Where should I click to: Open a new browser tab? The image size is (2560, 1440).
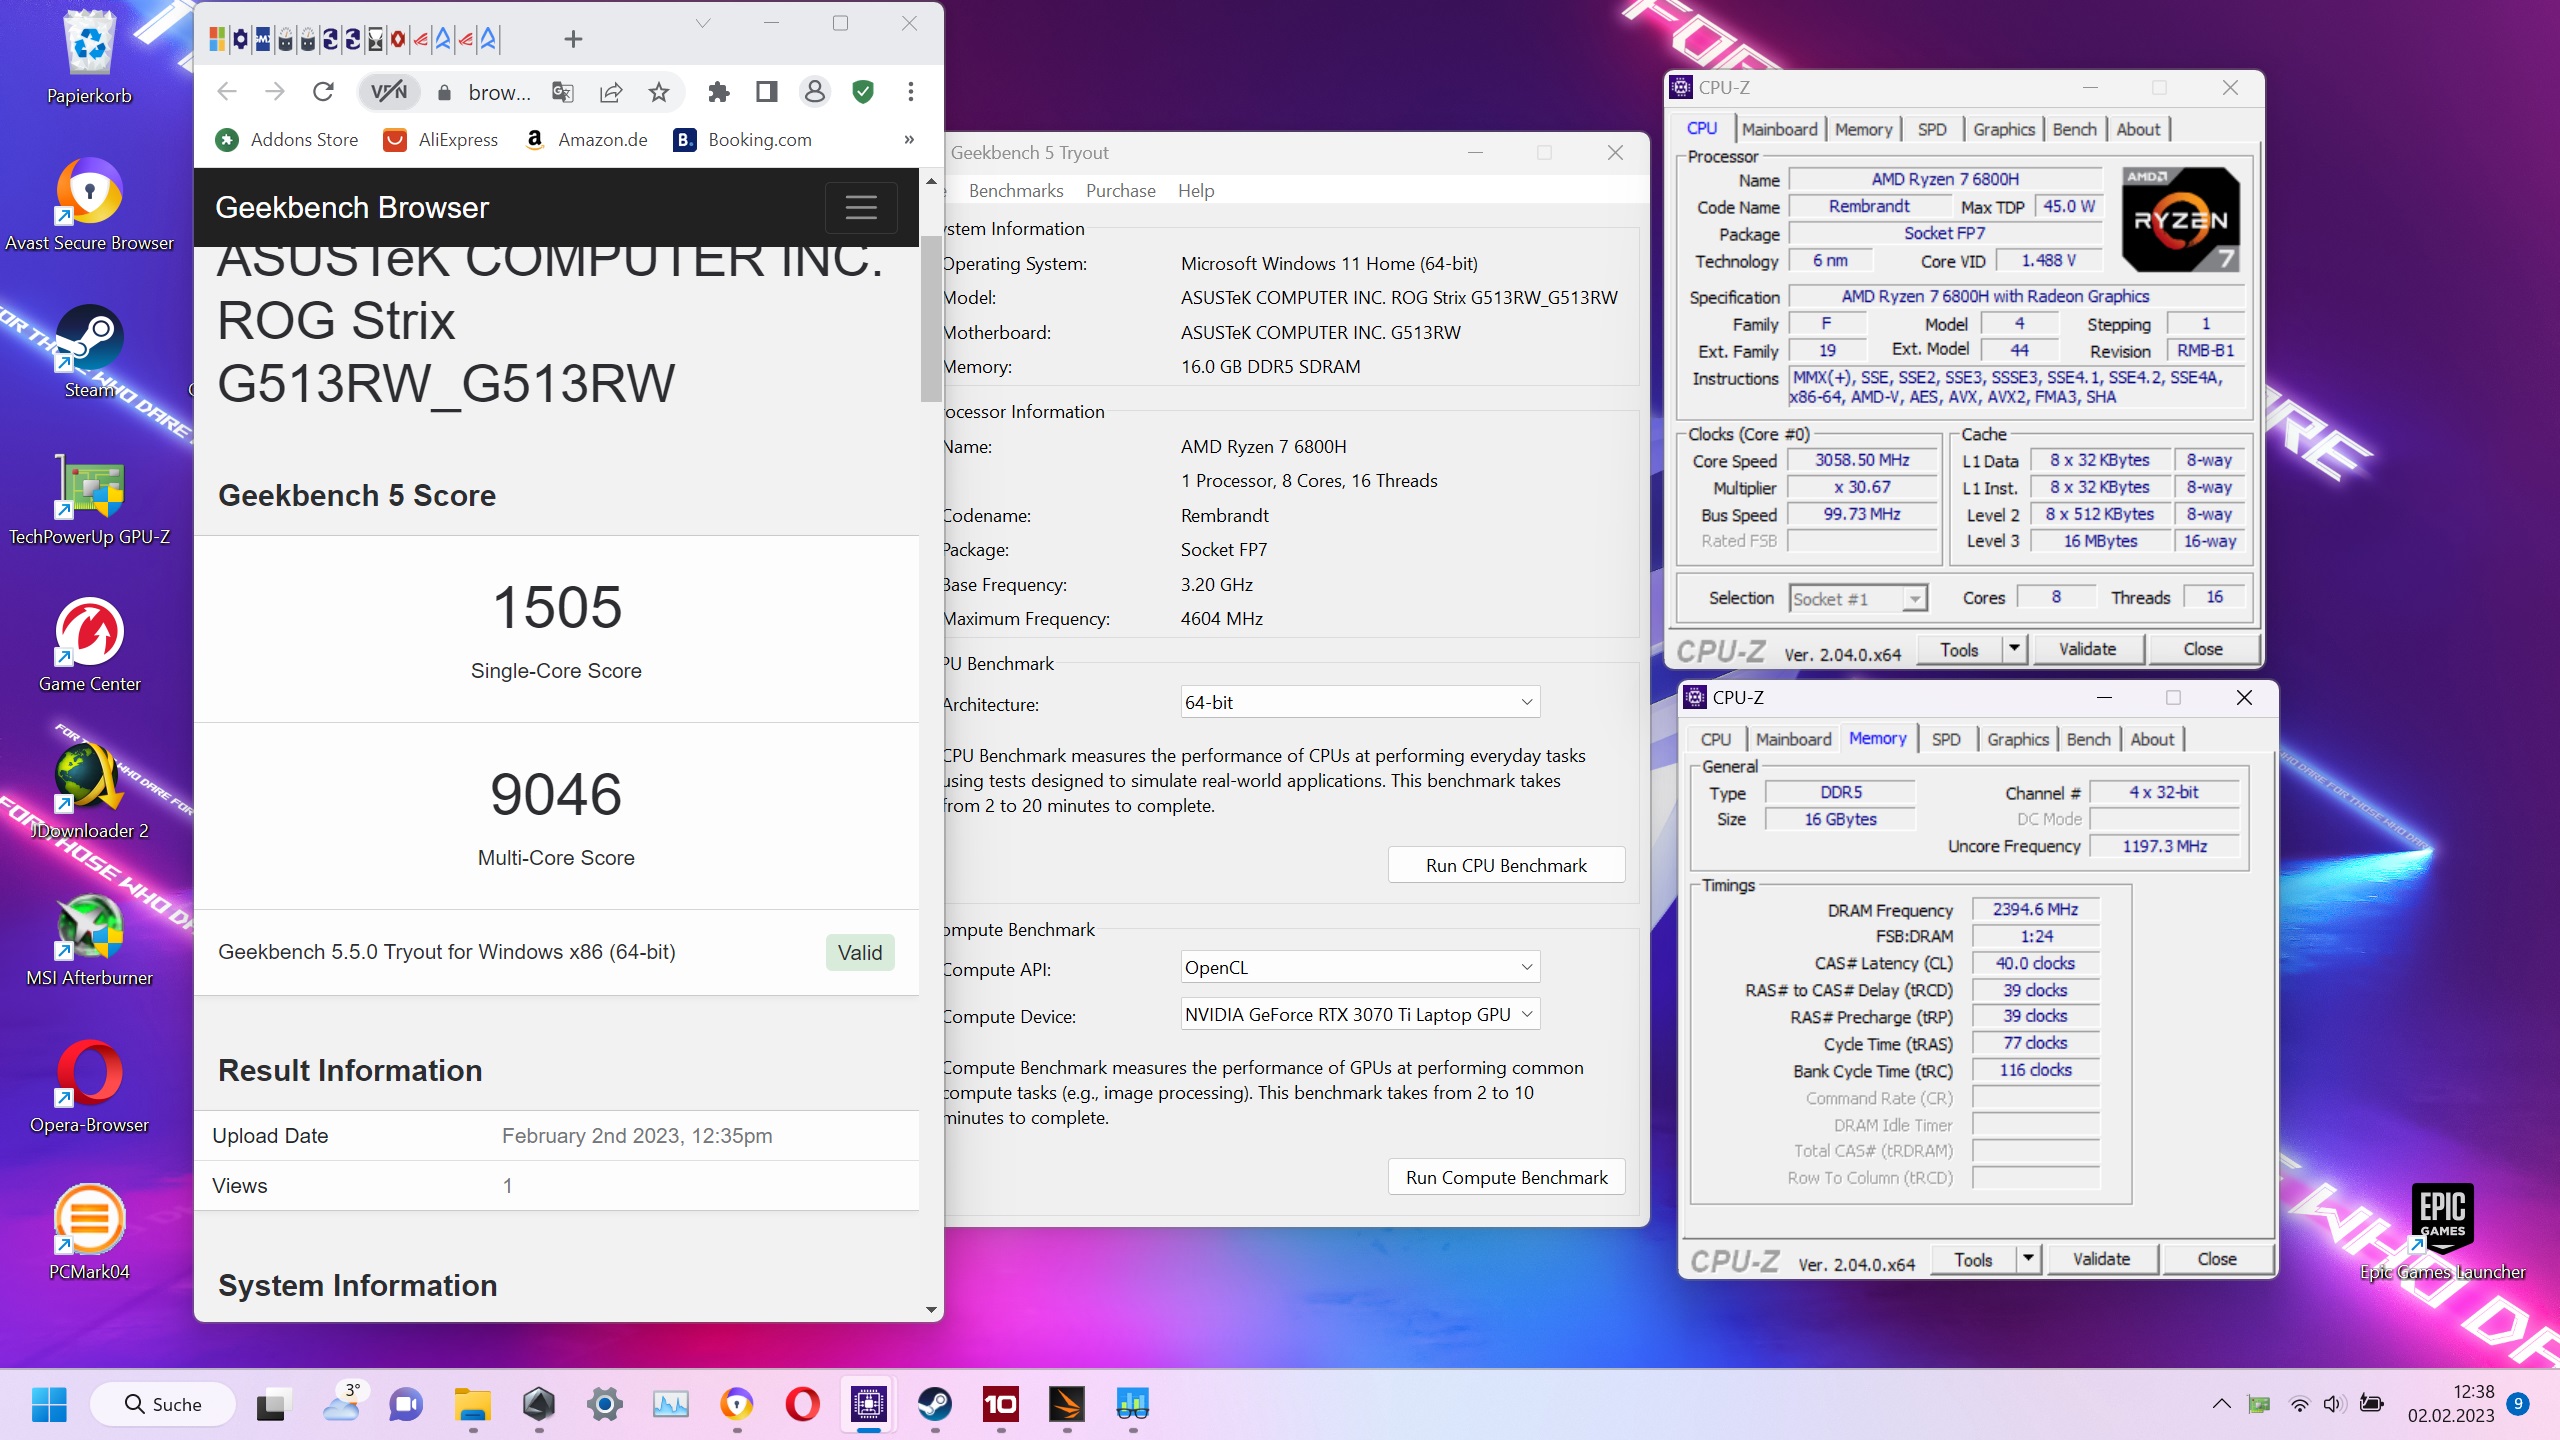pyautogui.click(x=573, y=39)
